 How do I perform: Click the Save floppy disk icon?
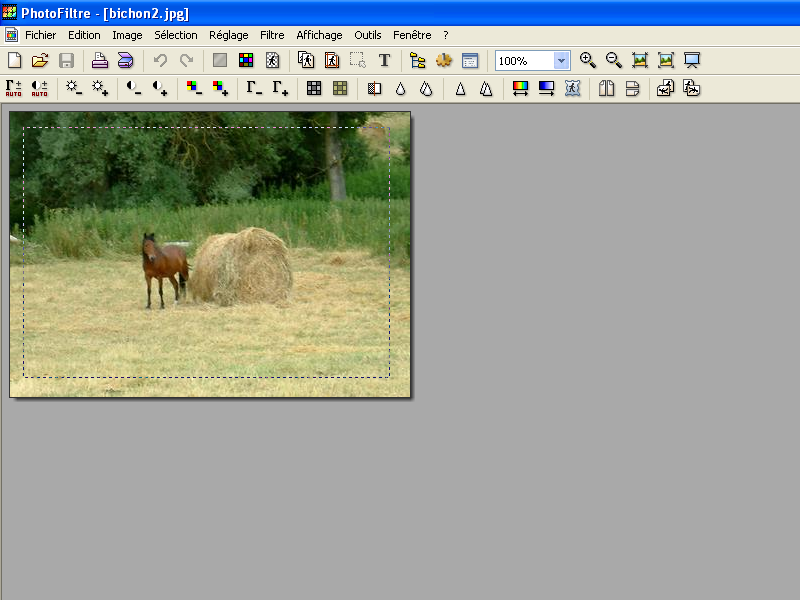(66, 60)
